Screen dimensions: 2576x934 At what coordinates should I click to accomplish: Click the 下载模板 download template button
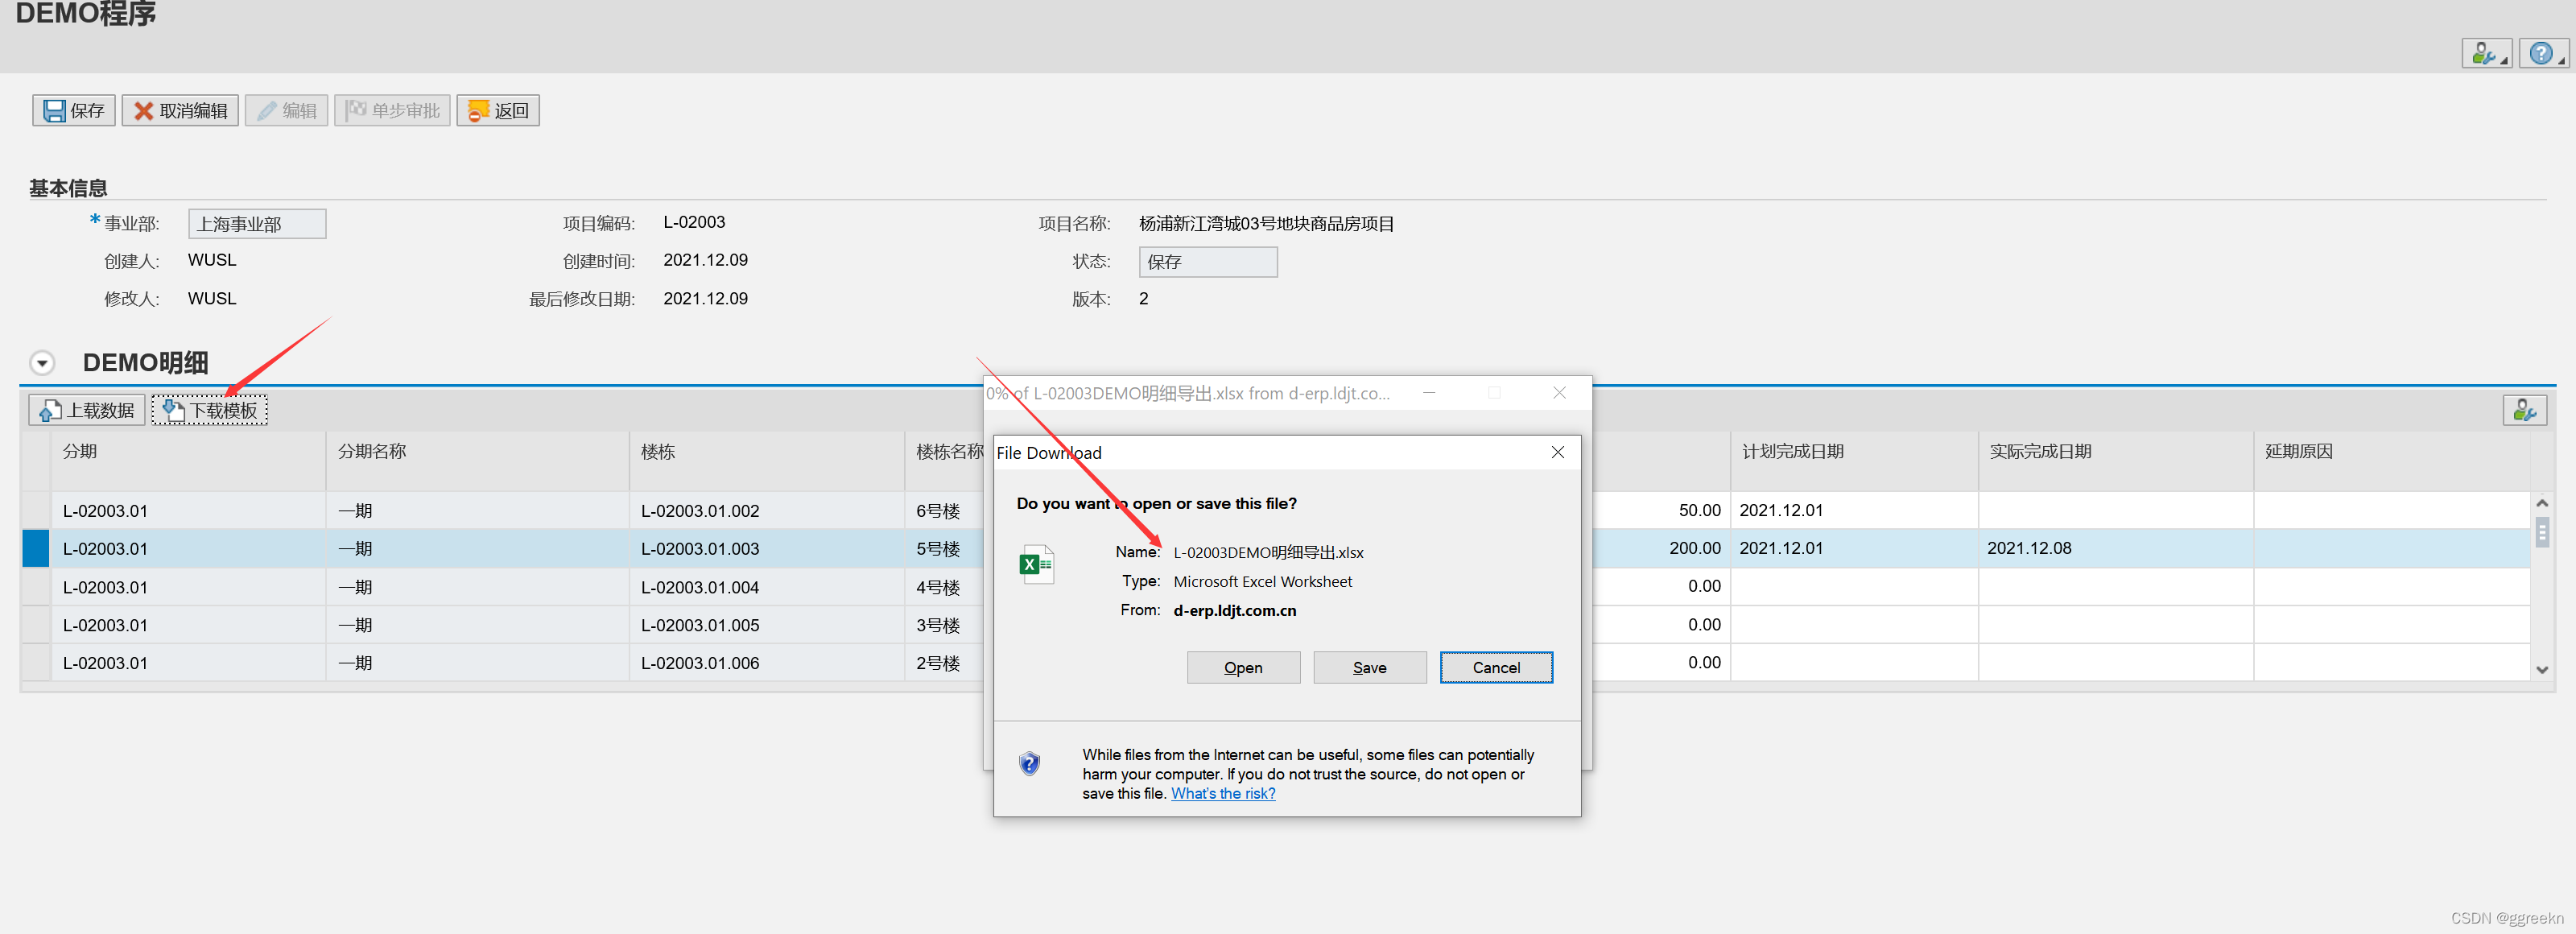point(210,410)
